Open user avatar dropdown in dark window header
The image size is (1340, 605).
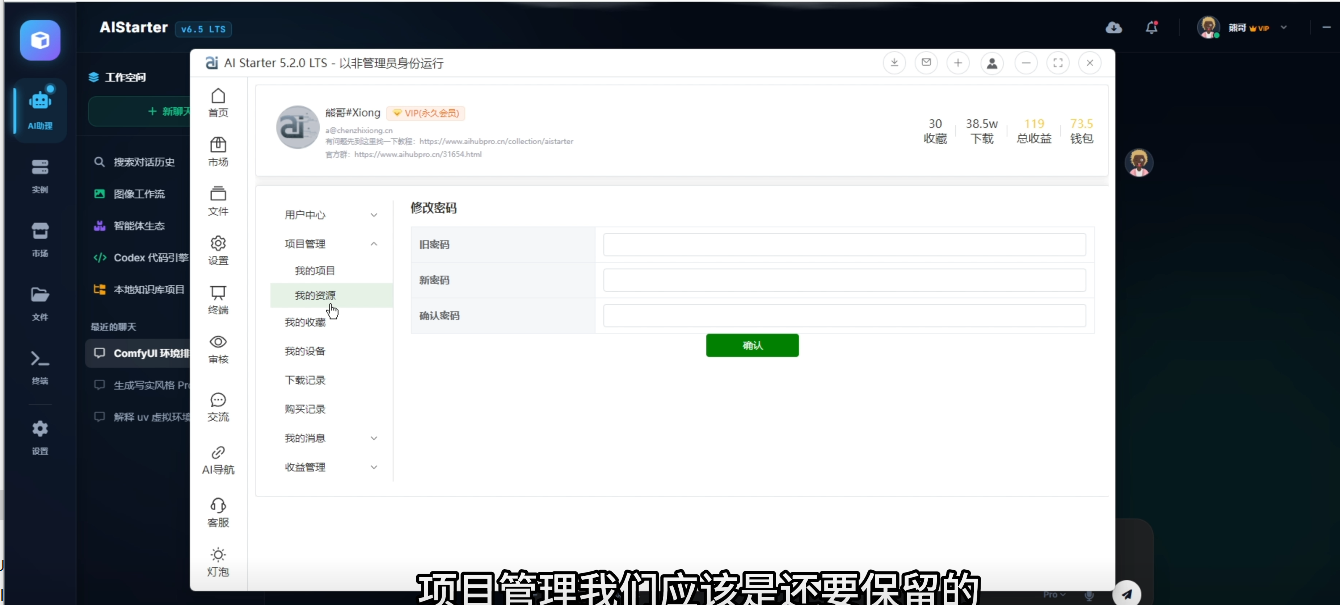1242,27
